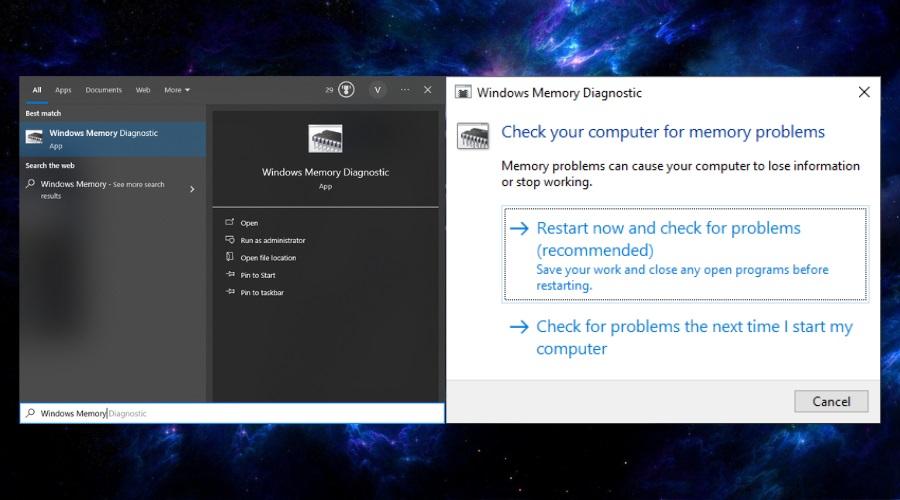Open the three-dot options menu in search
The width and height of the screenshot is (900, 500).
[405, 90]
